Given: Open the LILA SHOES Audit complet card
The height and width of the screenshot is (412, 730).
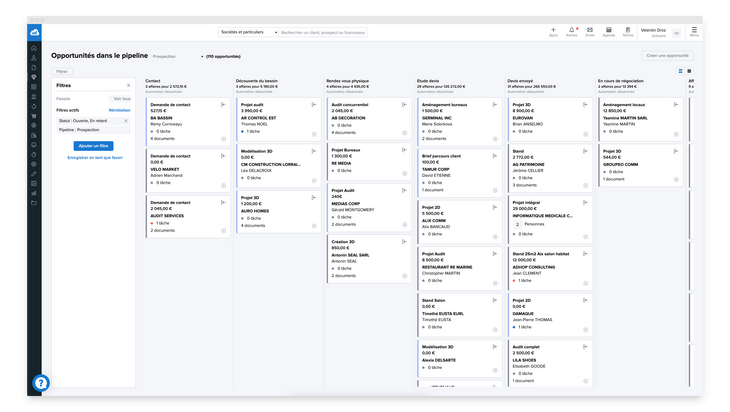Looking at the screenshot, I should click(x=549, y=364).
